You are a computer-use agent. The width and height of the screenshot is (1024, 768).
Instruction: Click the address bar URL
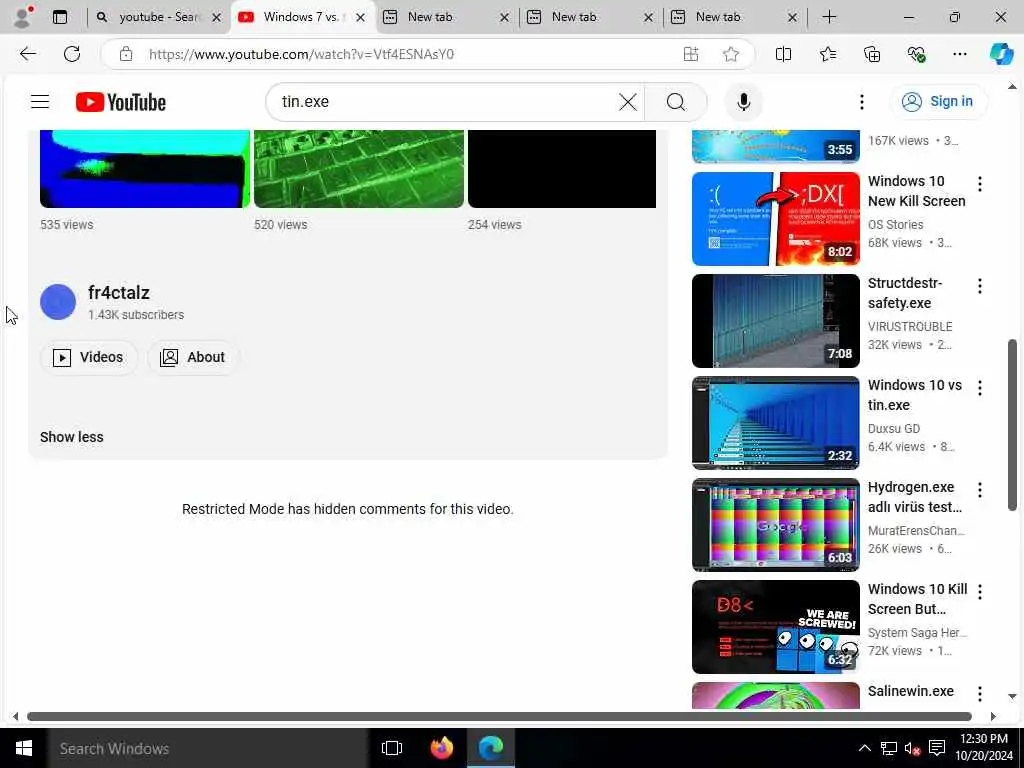(301, 54)
